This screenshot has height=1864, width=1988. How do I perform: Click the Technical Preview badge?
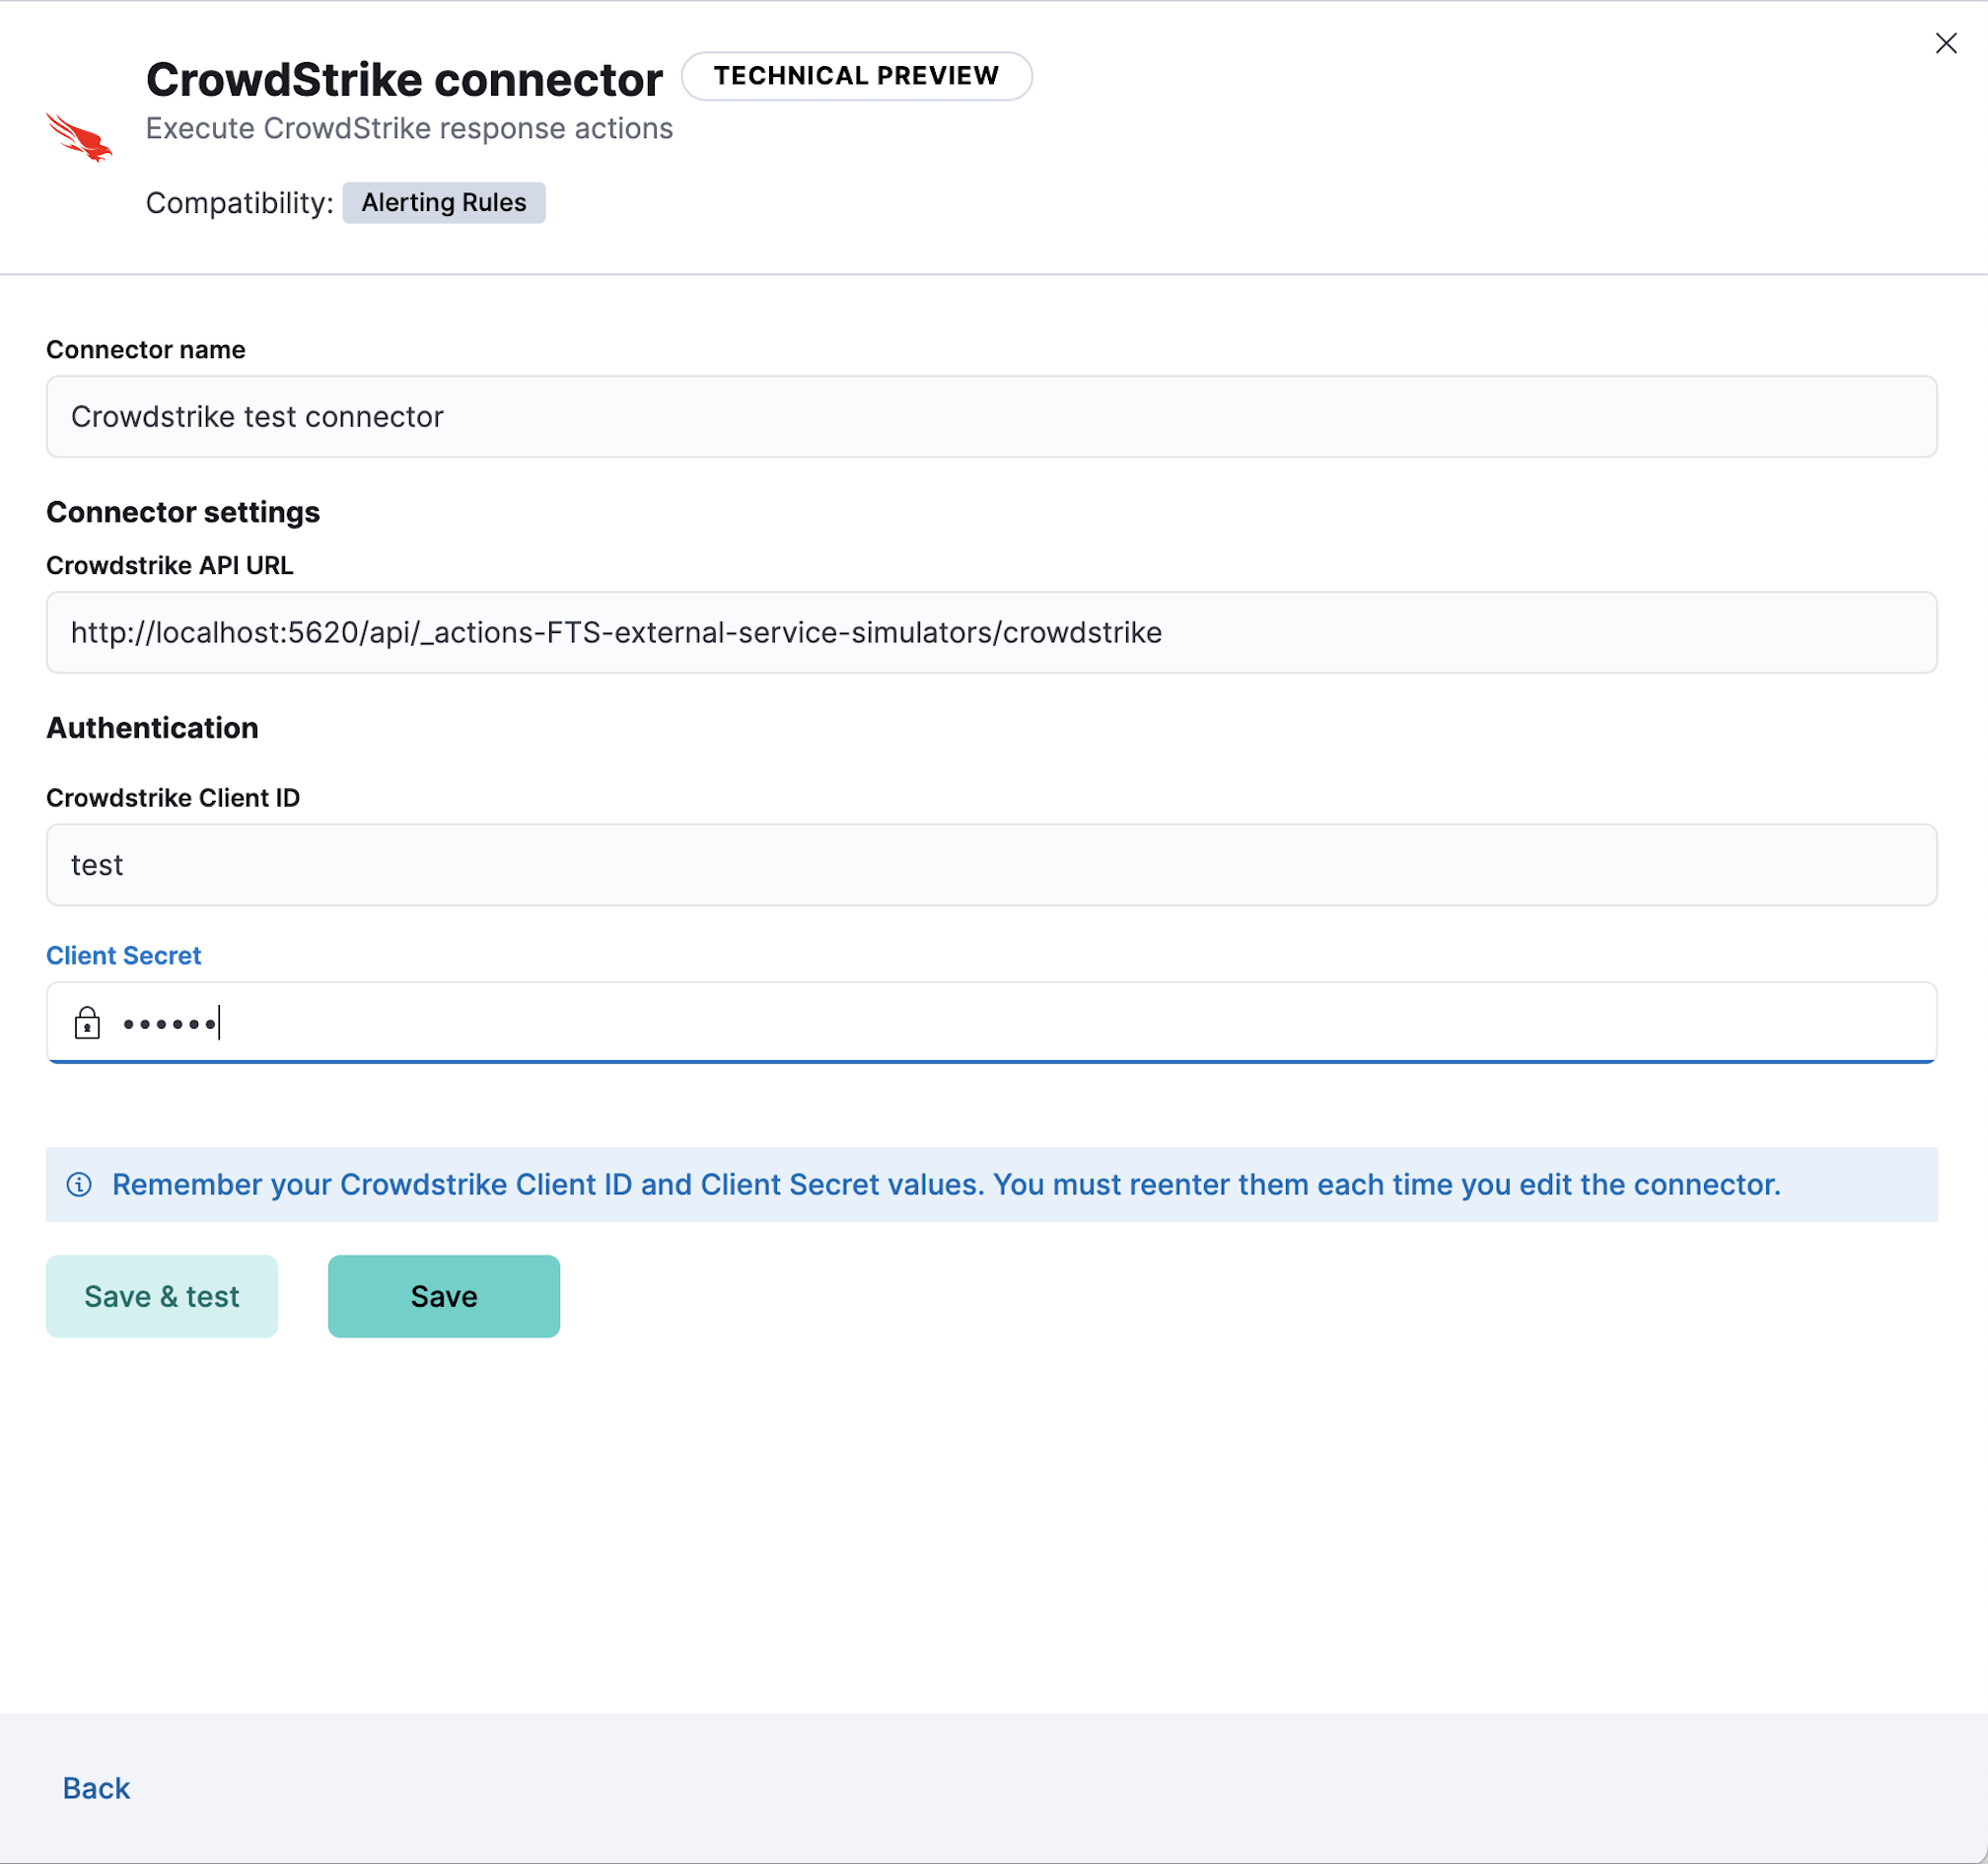click(856, 76)
